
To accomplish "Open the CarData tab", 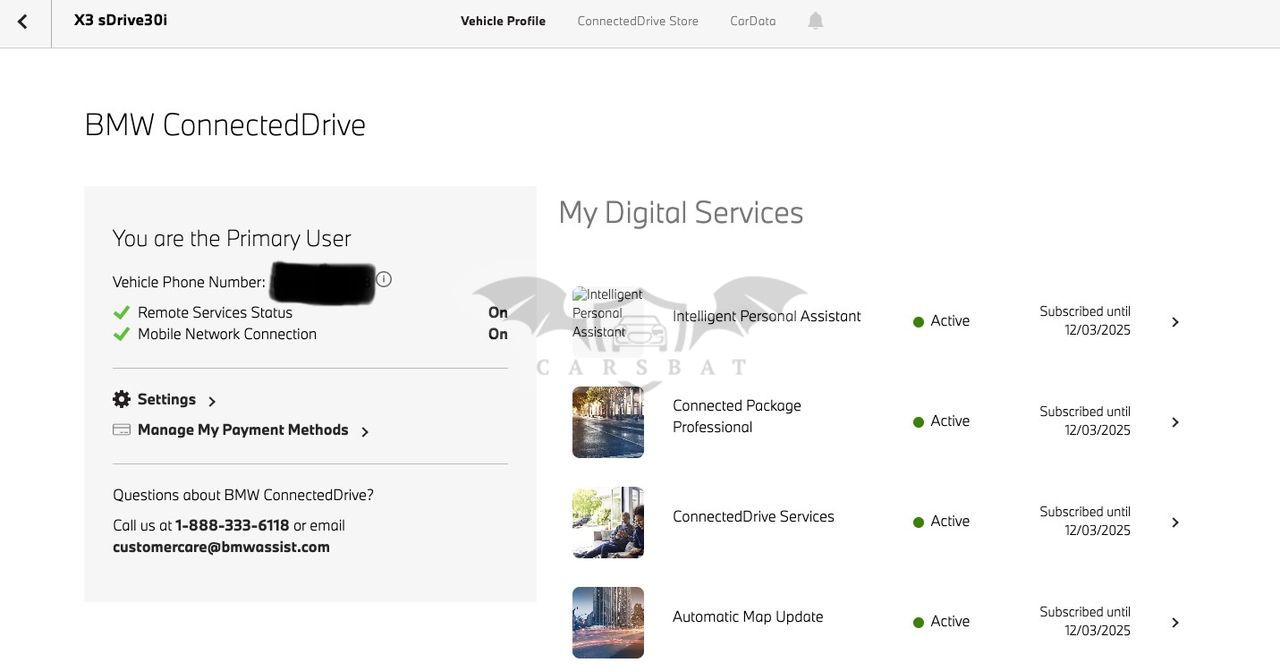I will point(752,21).
